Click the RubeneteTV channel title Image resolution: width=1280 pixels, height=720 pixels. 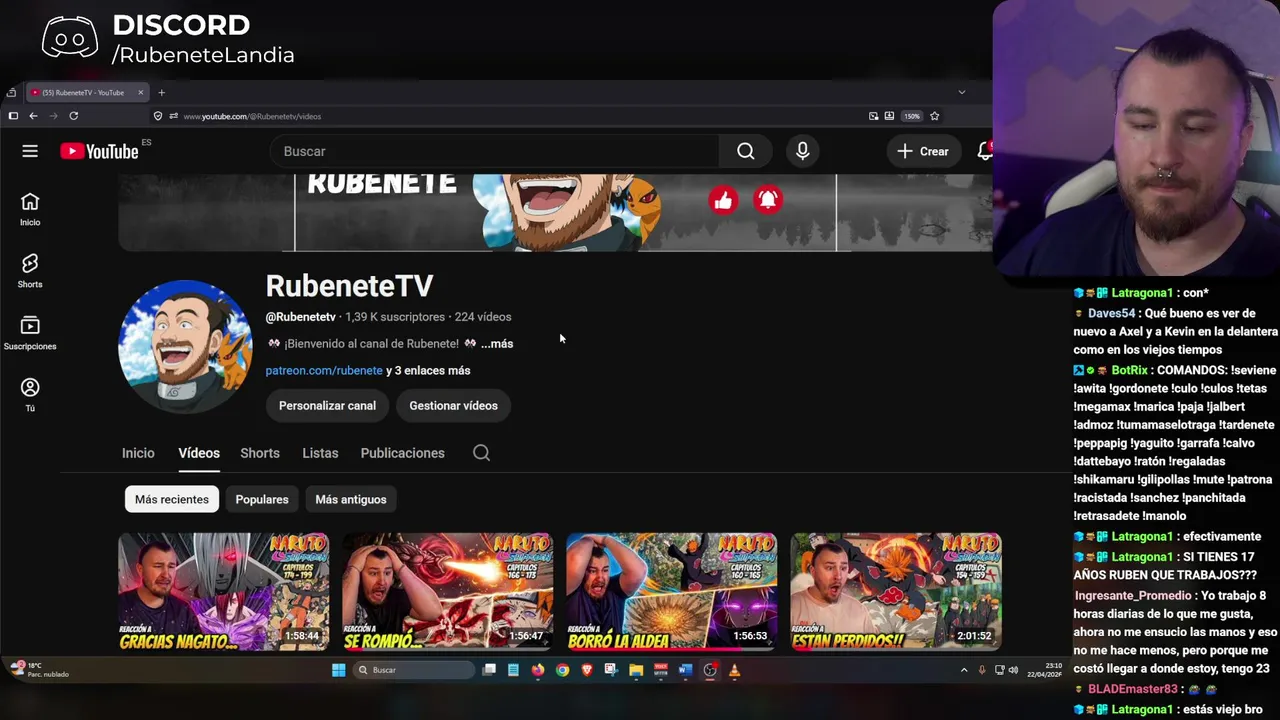[x=349, y=286]
